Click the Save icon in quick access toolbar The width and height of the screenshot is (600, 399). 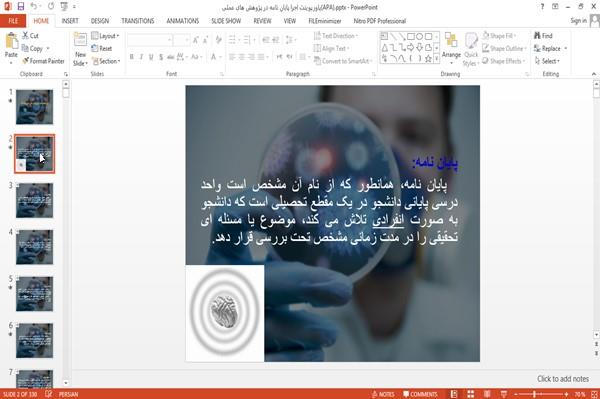click(21, 6)
